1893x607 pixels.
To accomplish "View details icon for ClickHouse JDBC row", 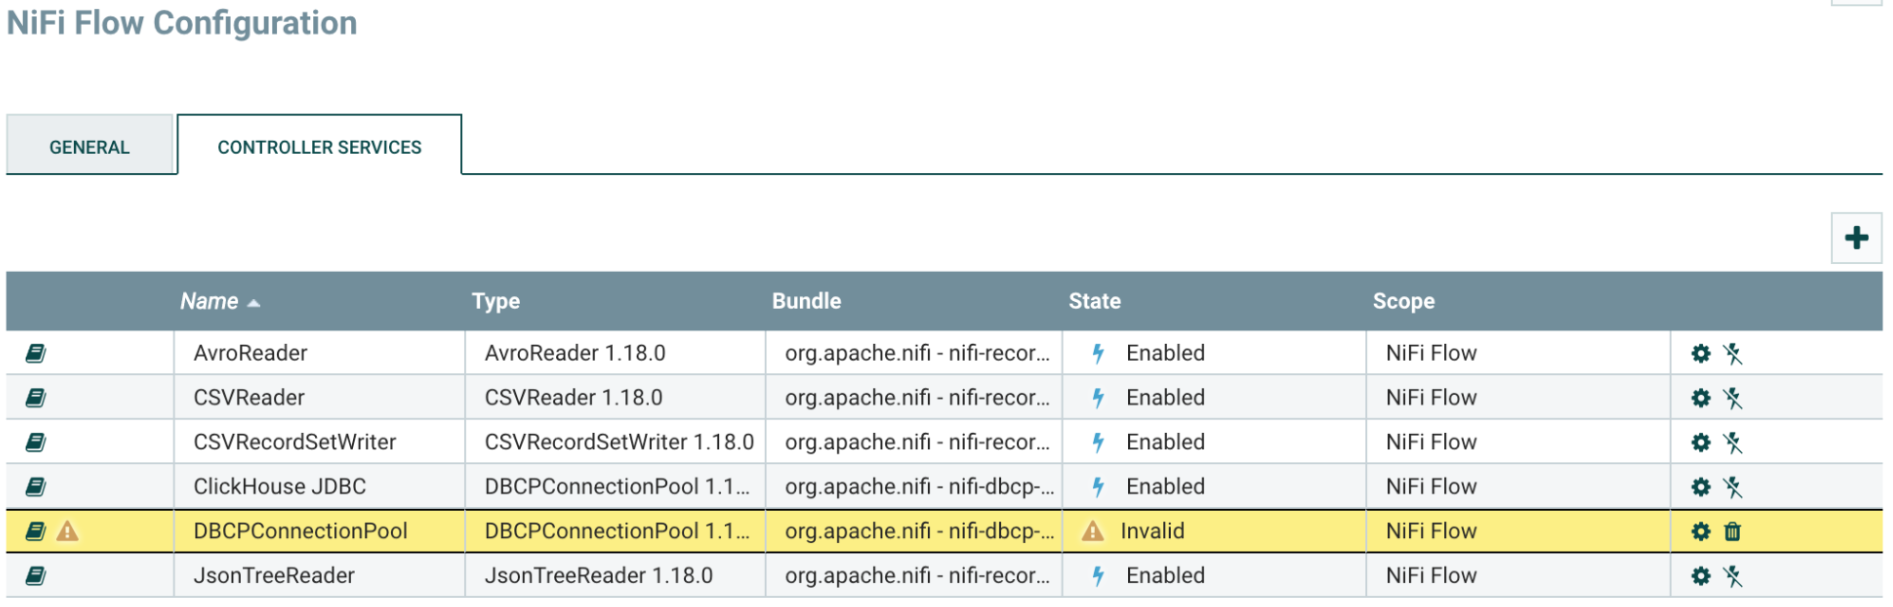I will [36, 487].
